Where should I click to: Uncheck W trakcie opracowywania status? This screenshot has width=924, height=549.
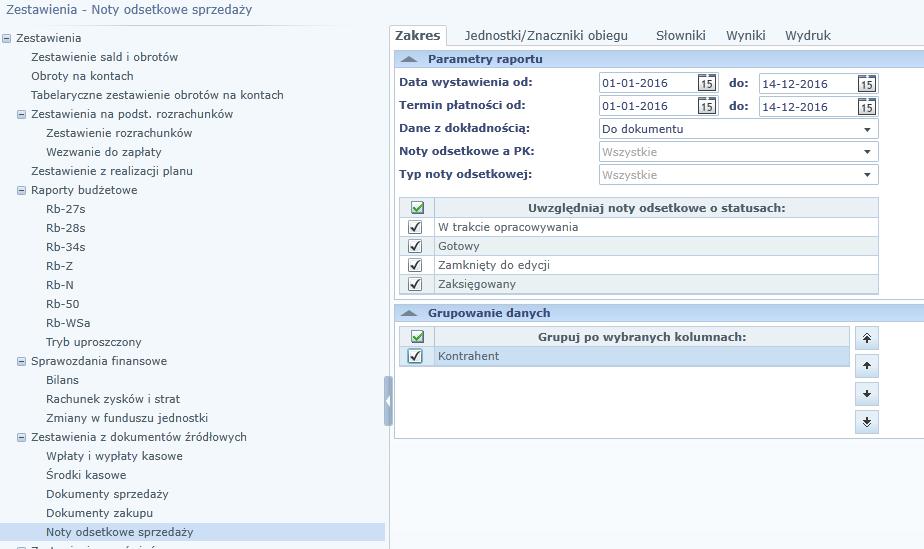tap(415, 227)
